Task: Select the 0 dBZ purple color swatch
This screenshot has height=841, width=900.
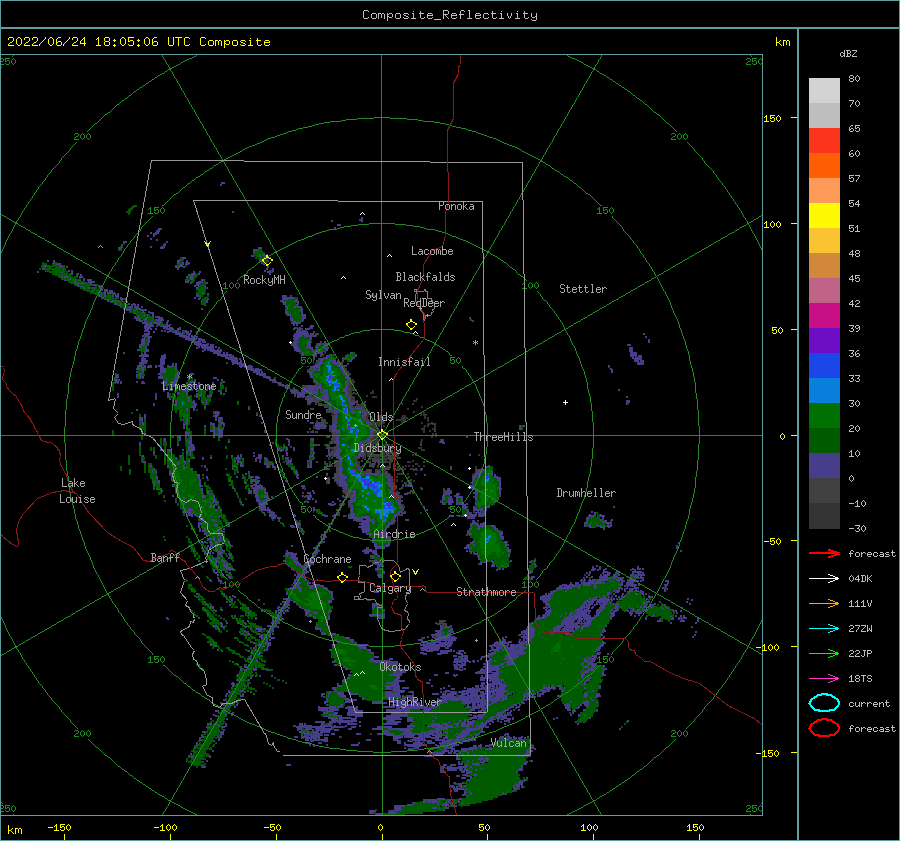Action: [824, 466]
